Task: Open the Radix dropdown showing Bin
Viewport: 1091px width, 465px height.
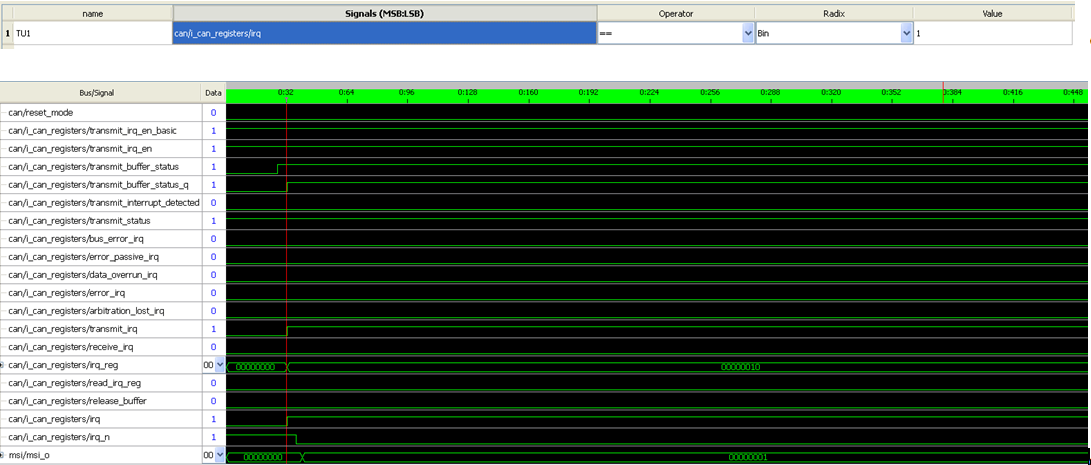Action: tap(906, 33)
